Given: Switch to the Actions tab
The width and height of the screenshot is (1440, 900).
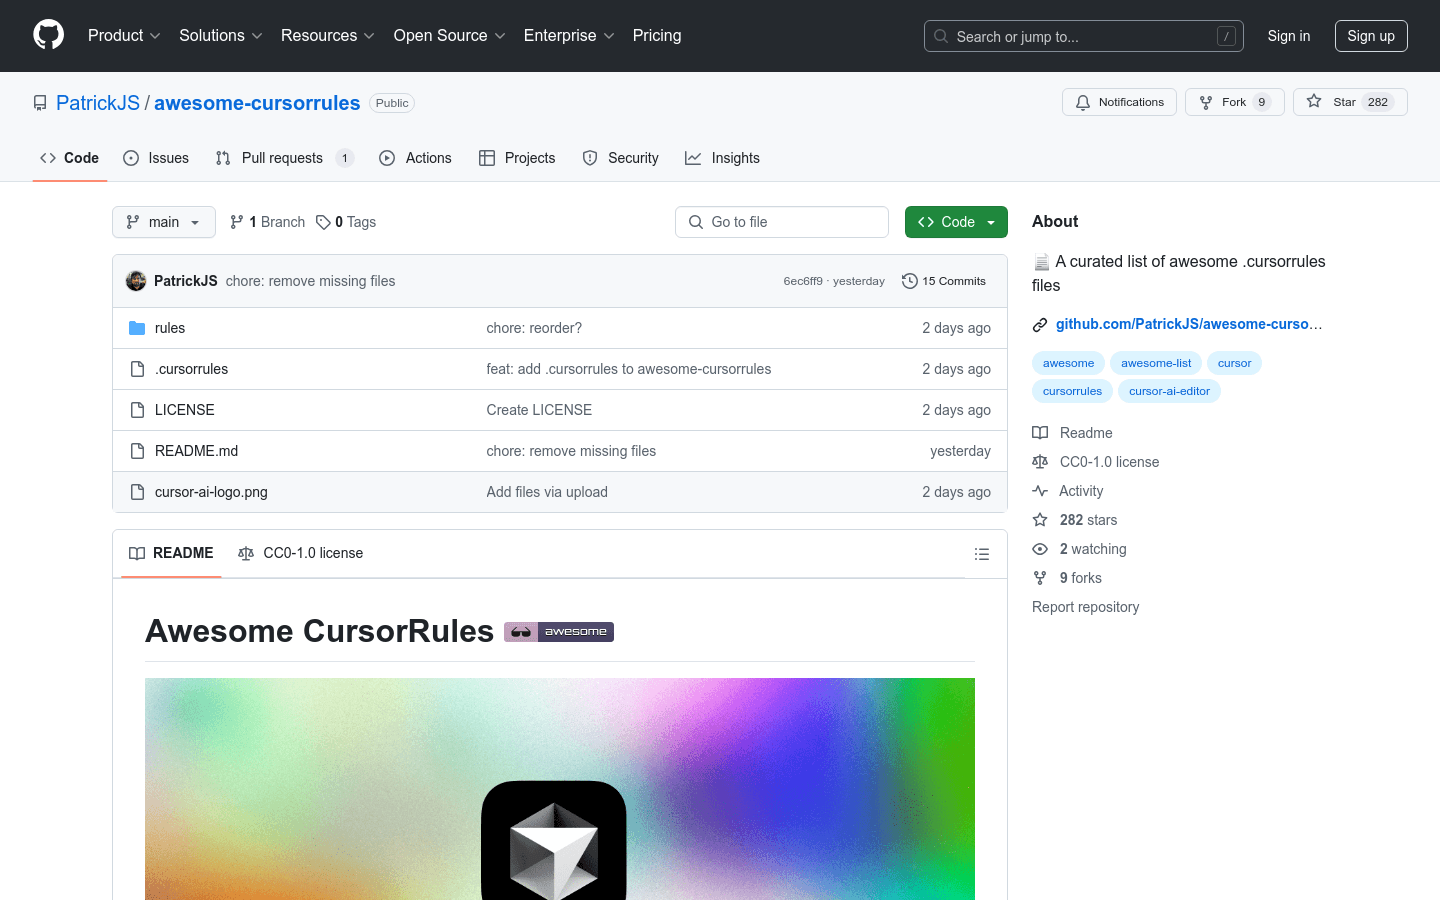Looking at the screenshot, I should point(416,158).
